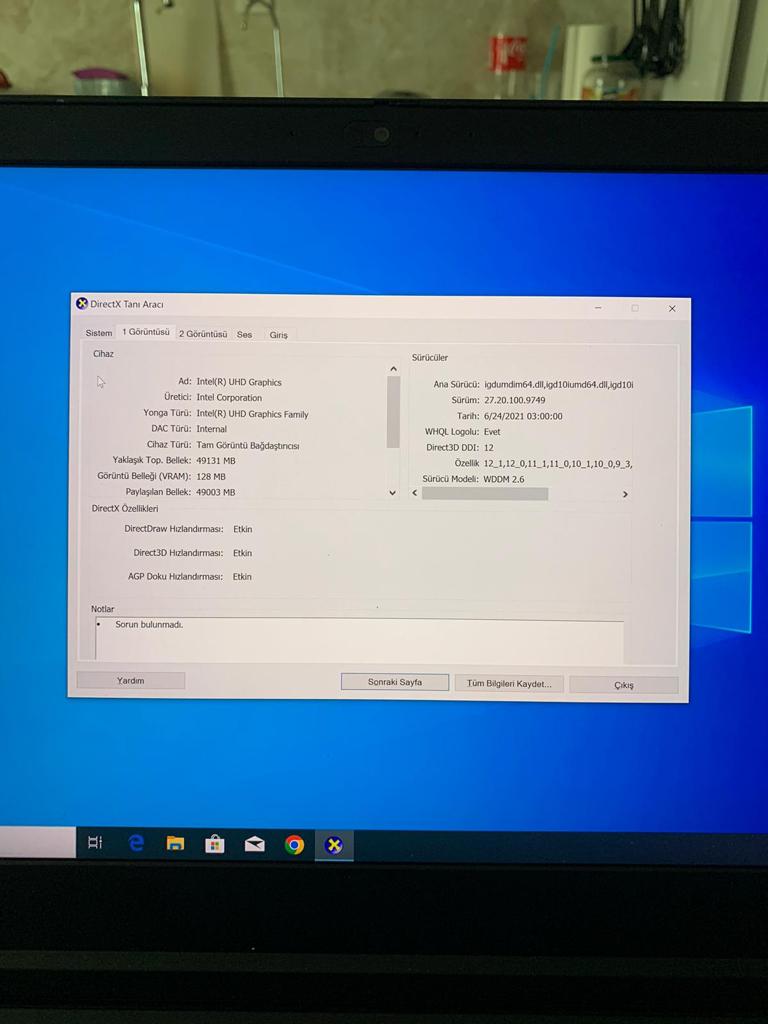Launch Google Chrome from the taskbar

tap(295, 845)
